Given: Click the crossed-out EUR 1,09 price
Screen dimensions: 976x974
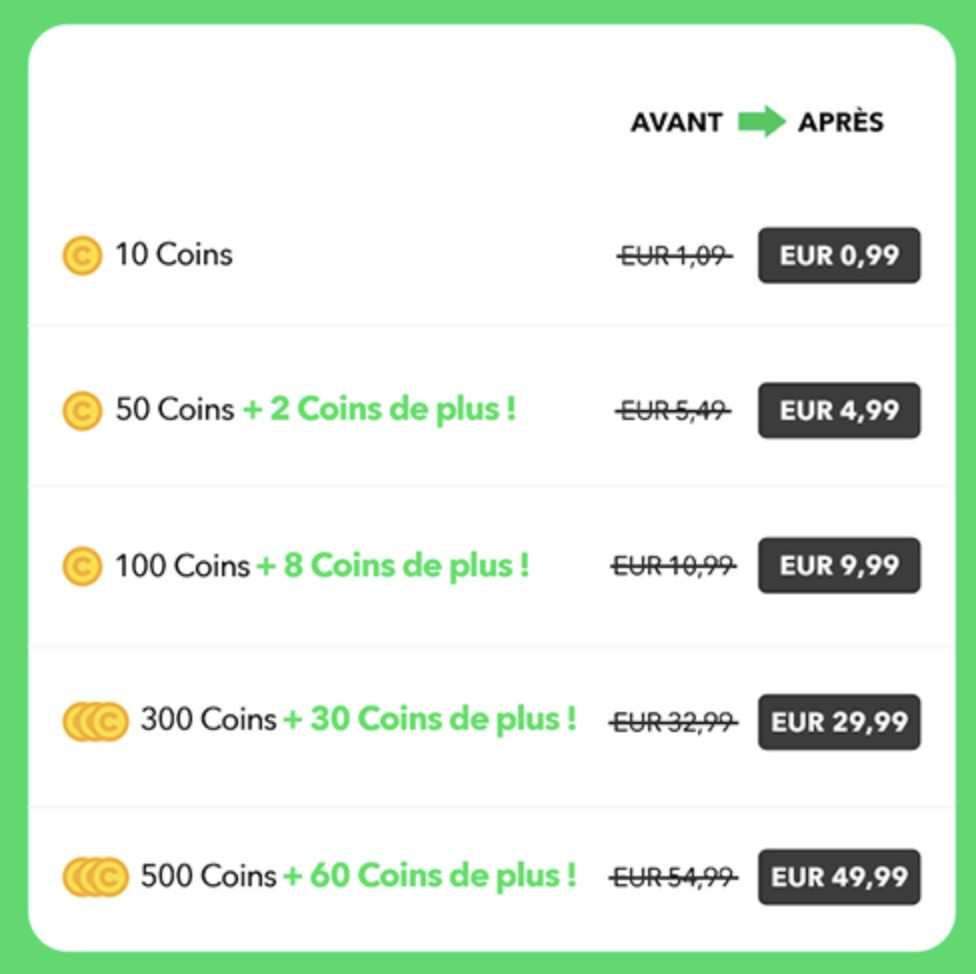Looking at the screenshot, I should pyautogui.click(x=672, y=255).
